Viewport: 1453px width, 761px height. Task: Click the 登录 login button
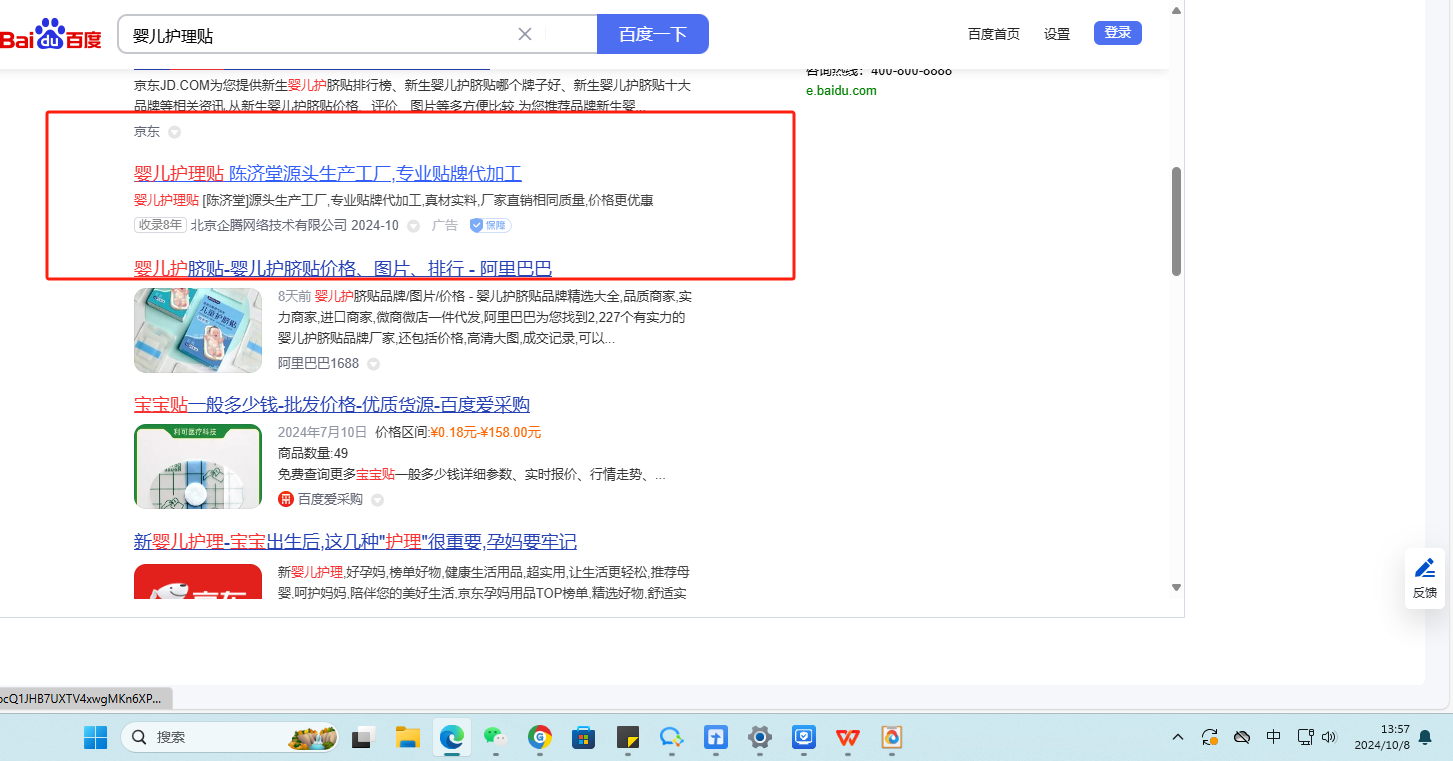pyautogui.click(x=1117, y=33)
